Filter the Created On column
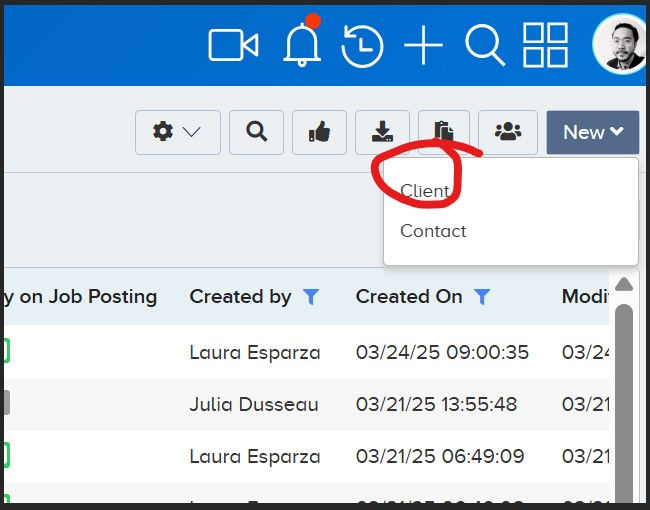This screenshot has height=510, width=650. 482,296
